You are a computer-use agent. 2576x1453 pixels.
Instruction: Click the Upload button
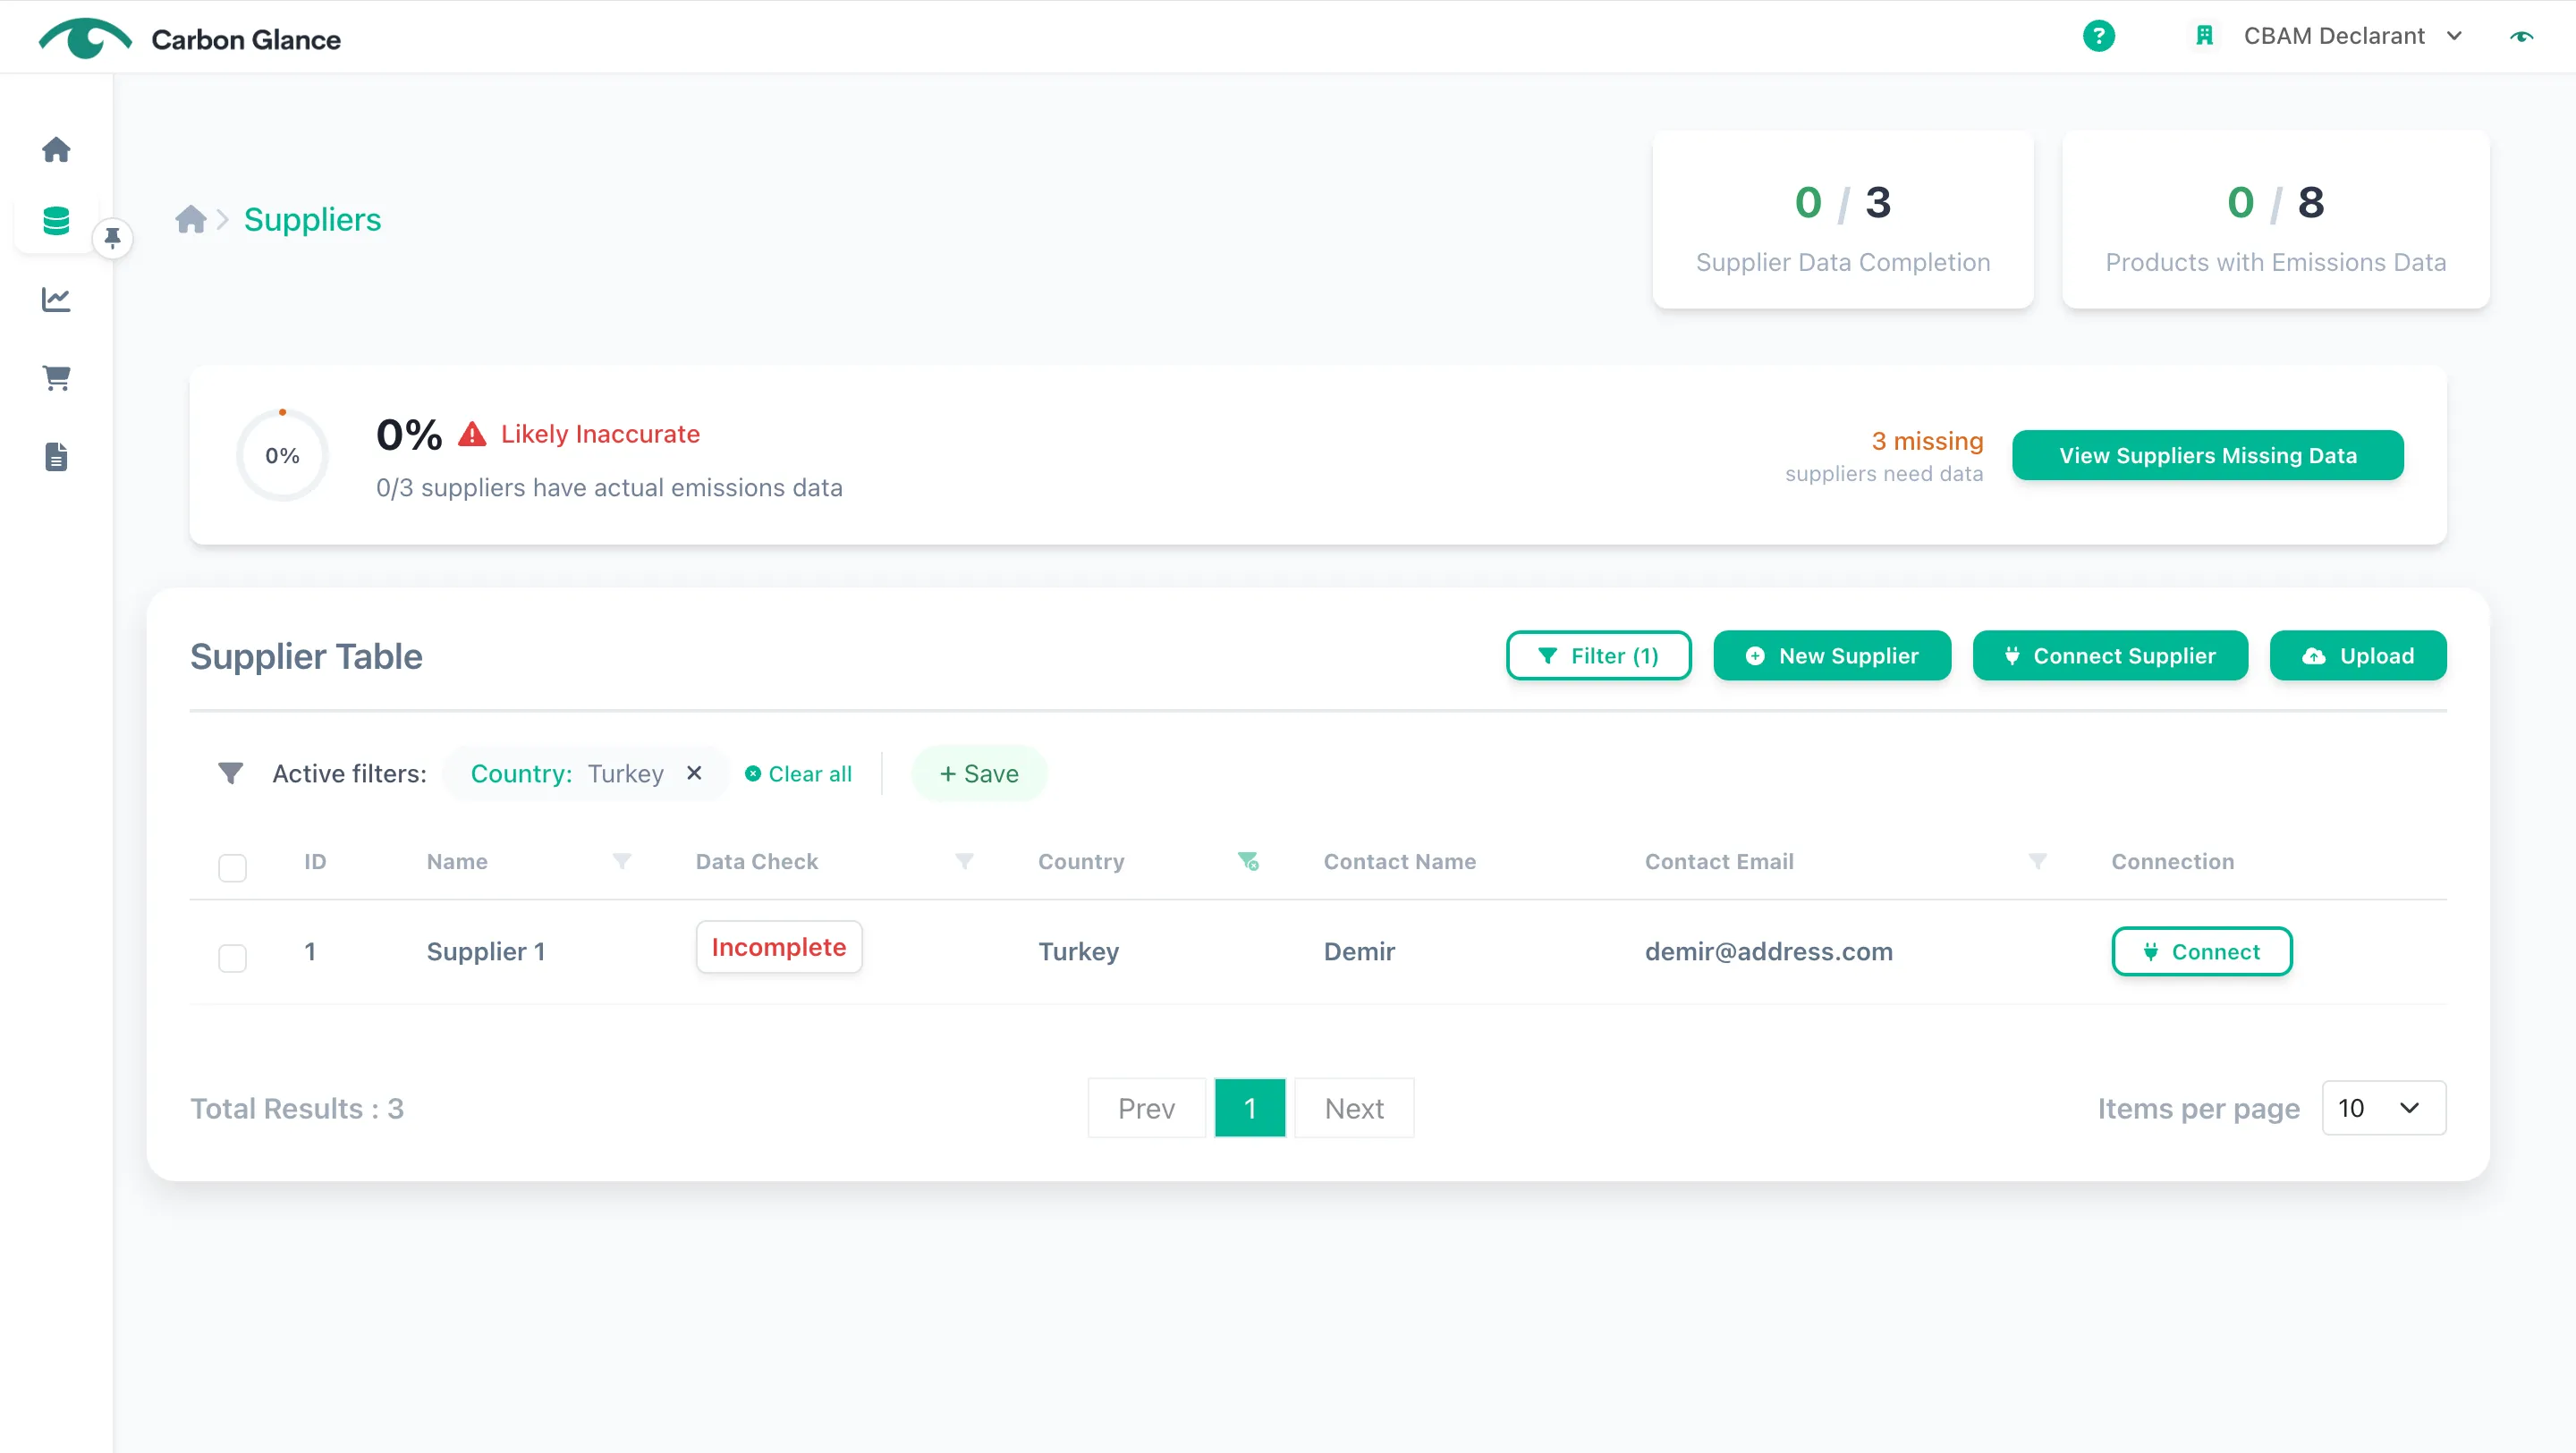click(x=2357, y=655)
